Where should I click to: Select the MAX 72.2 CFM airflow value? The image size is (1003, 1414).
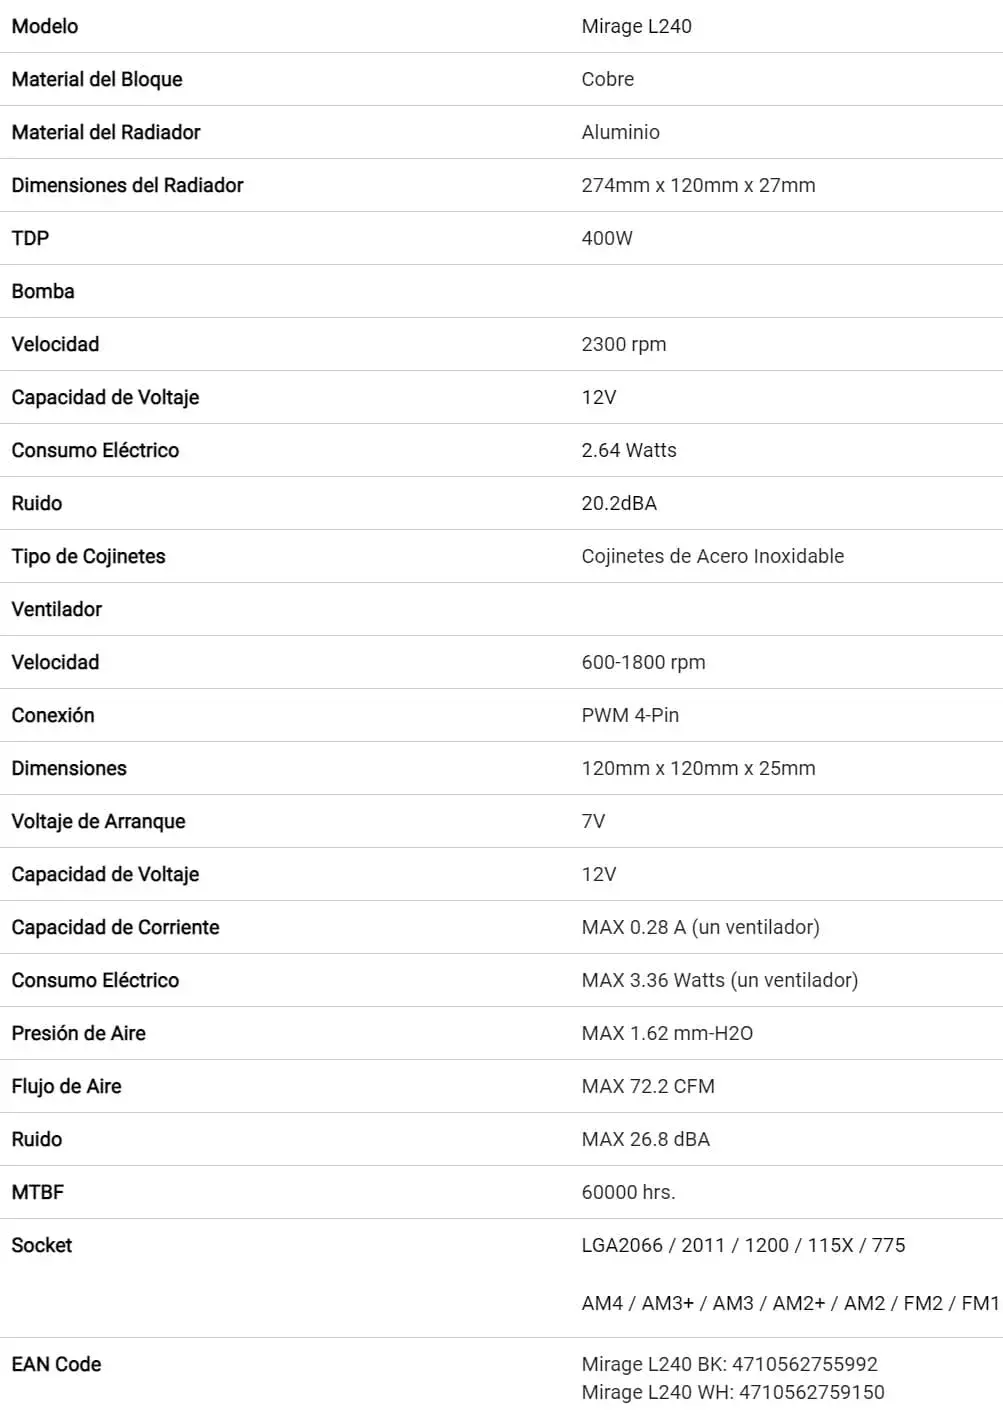click(x=648, y=1087)
